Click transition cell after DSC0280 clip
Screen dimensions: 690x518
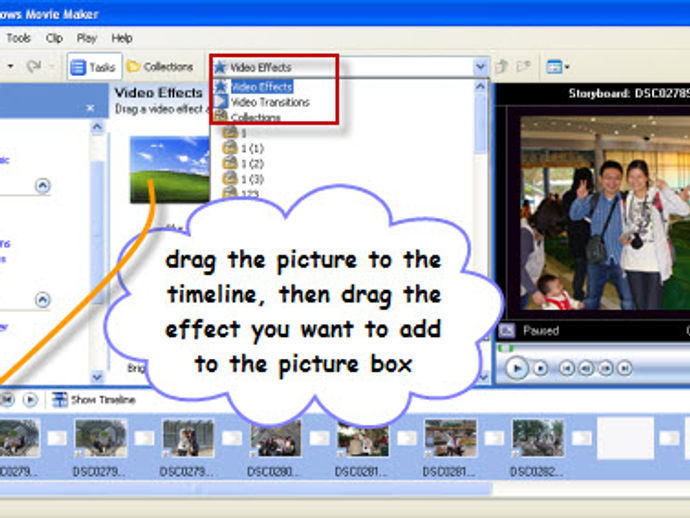319,438
